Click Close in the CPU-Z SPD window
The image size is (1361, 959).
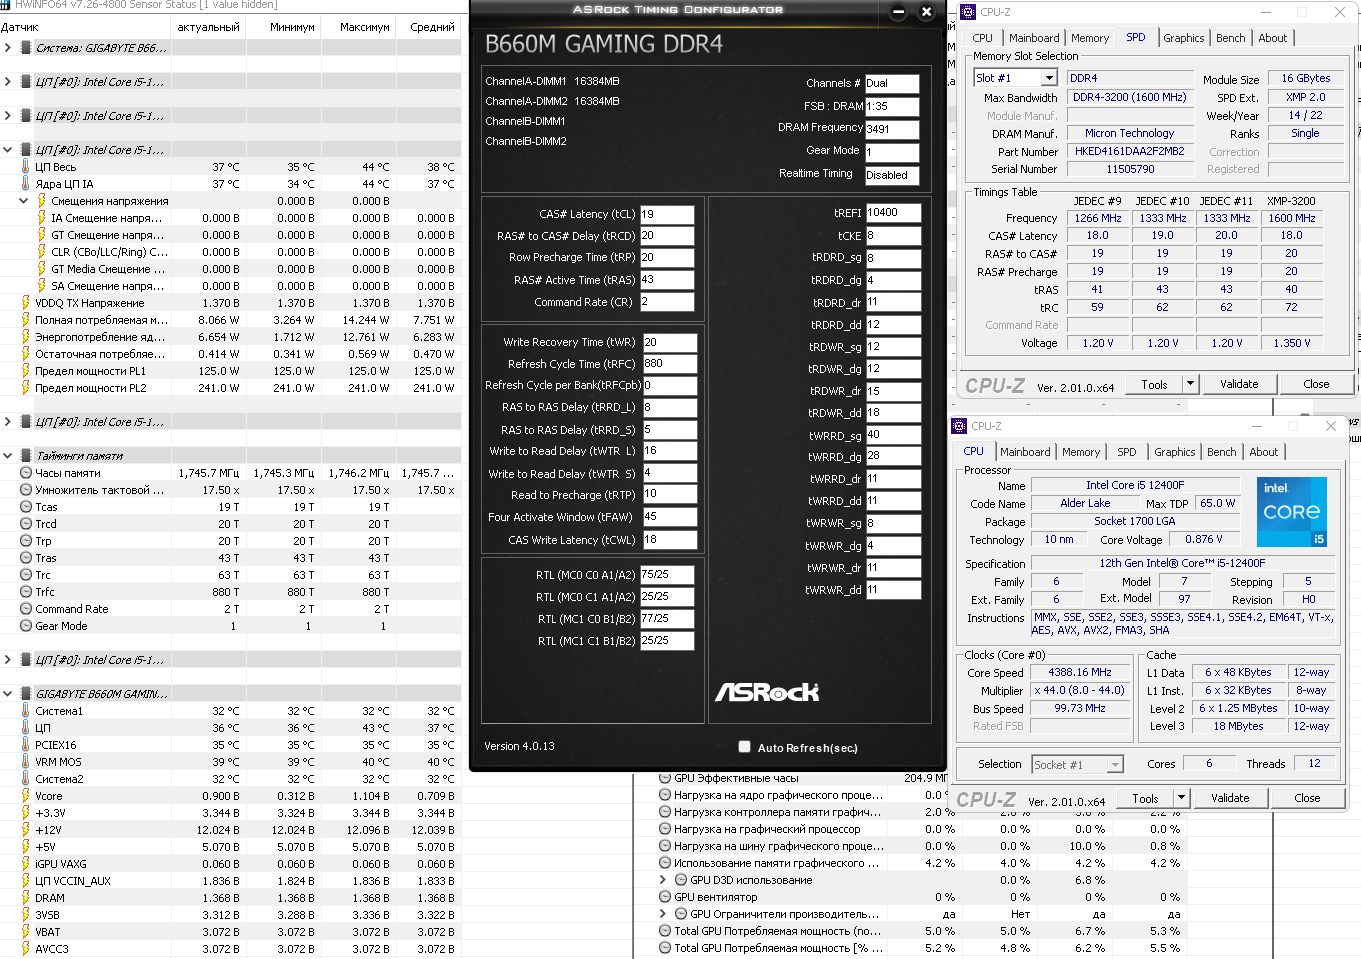coord(1316,384)
